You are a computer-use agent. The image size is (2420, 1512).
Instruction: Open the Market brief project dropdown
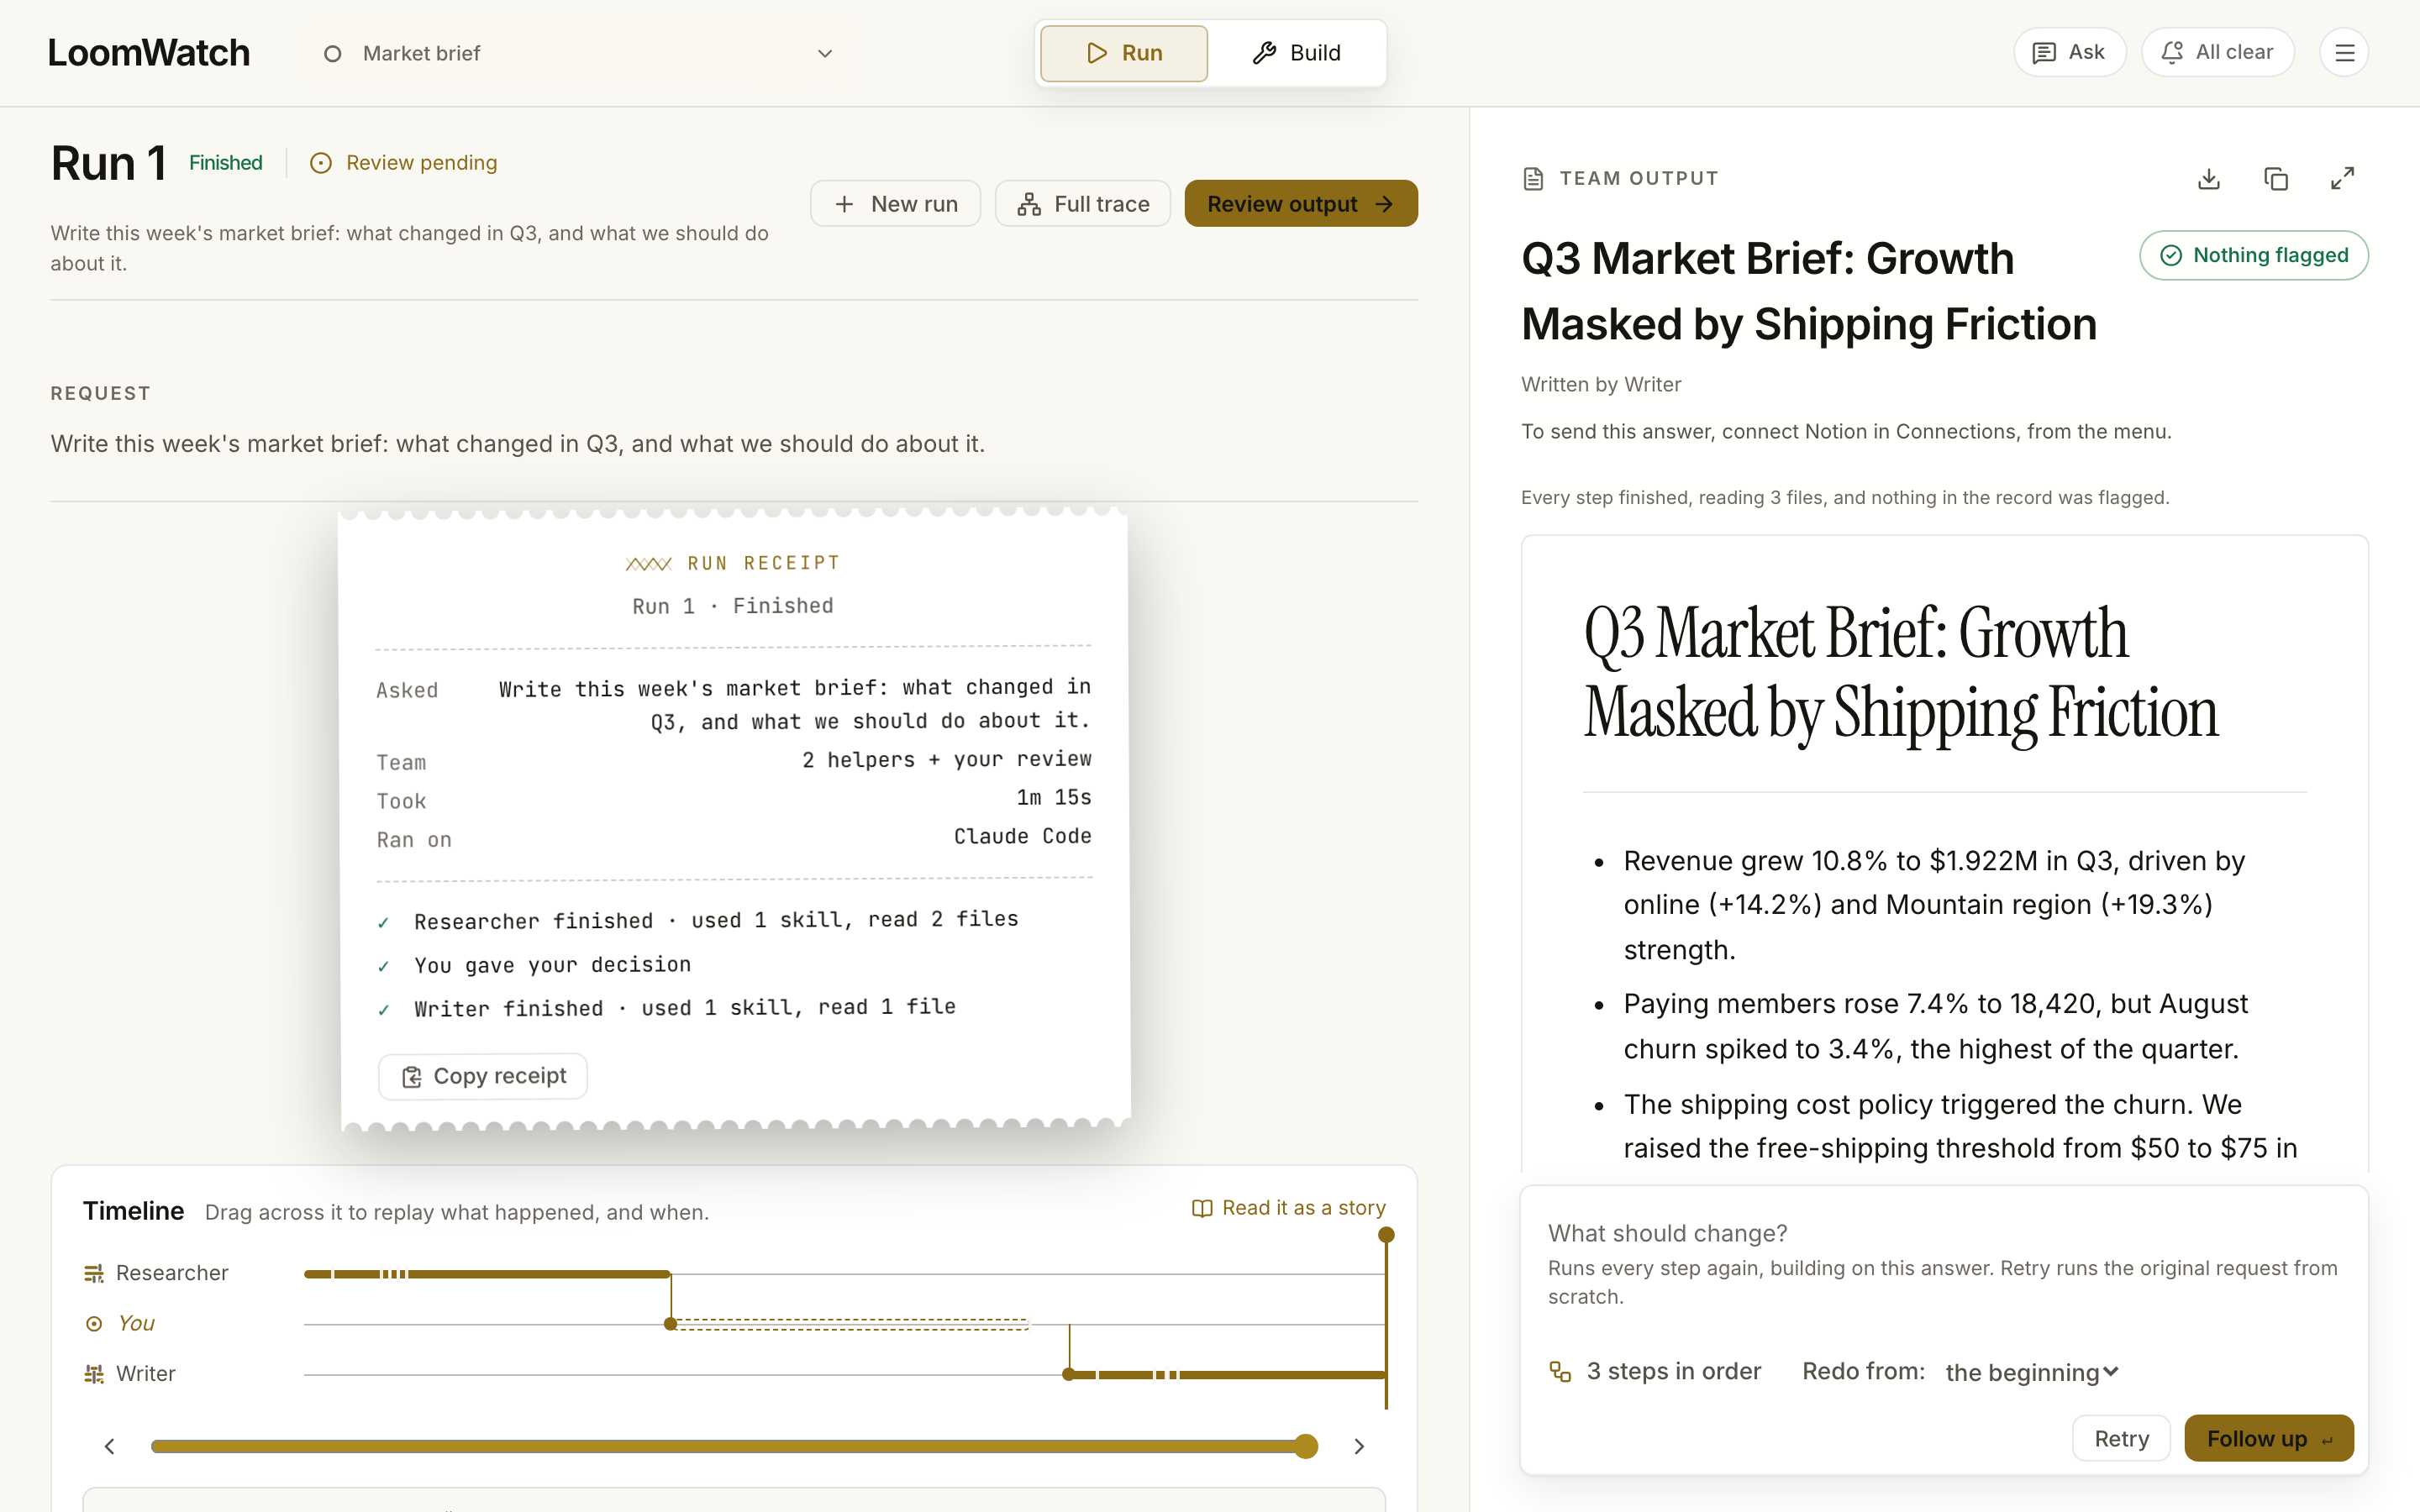[x=578, y=53]
